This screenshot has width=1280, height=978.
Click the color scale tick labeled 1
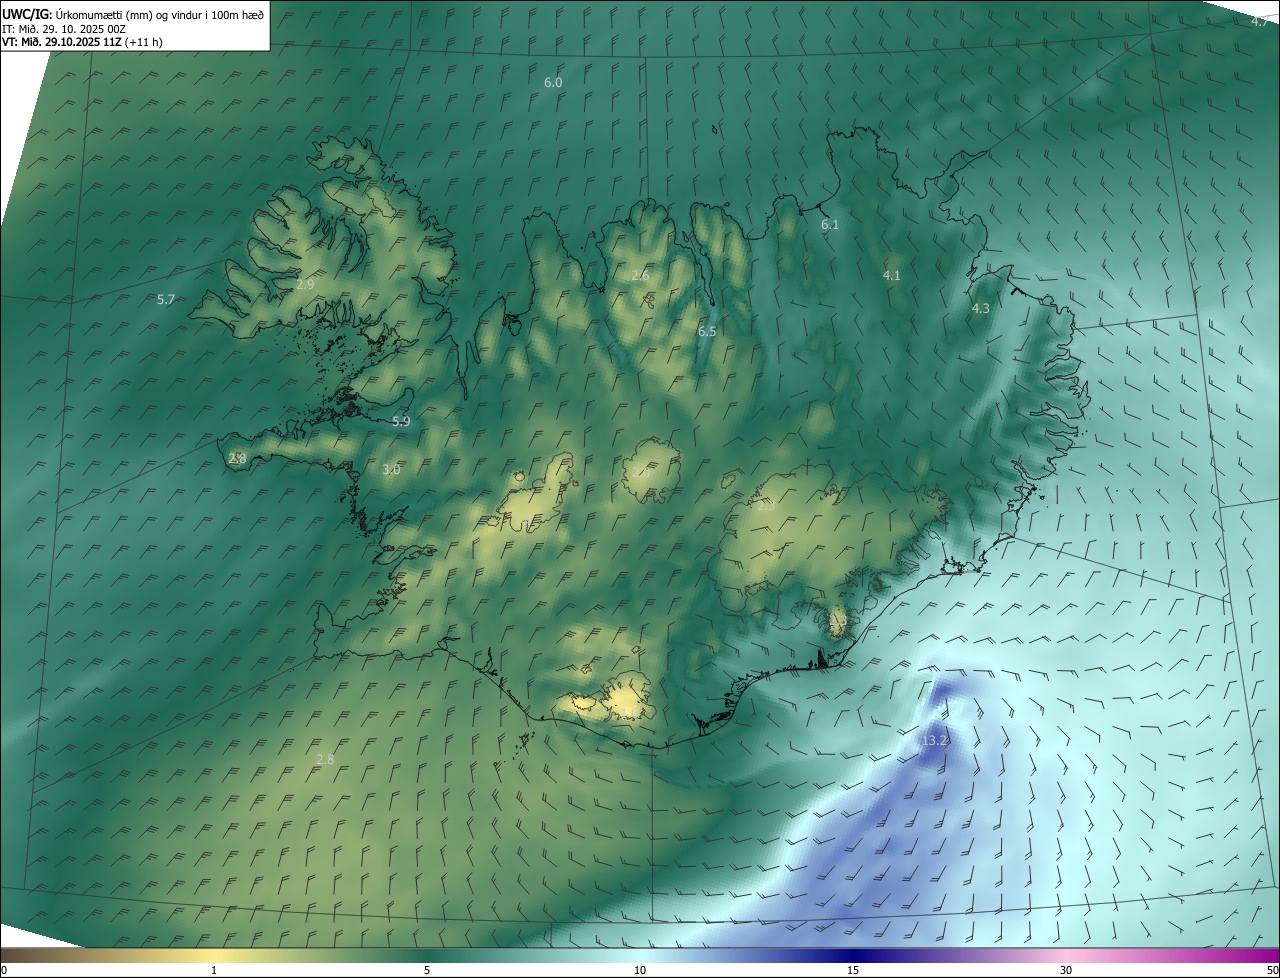click(214, 971)
